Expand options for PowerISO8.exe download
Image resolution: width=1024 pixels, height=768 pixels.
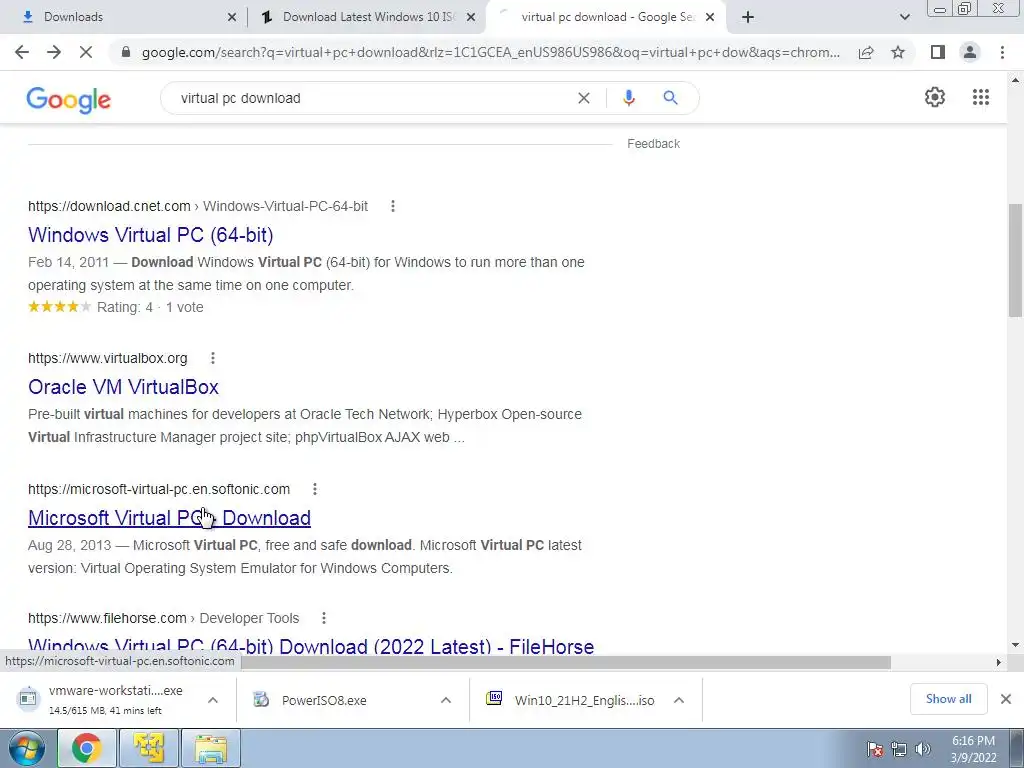446,700
